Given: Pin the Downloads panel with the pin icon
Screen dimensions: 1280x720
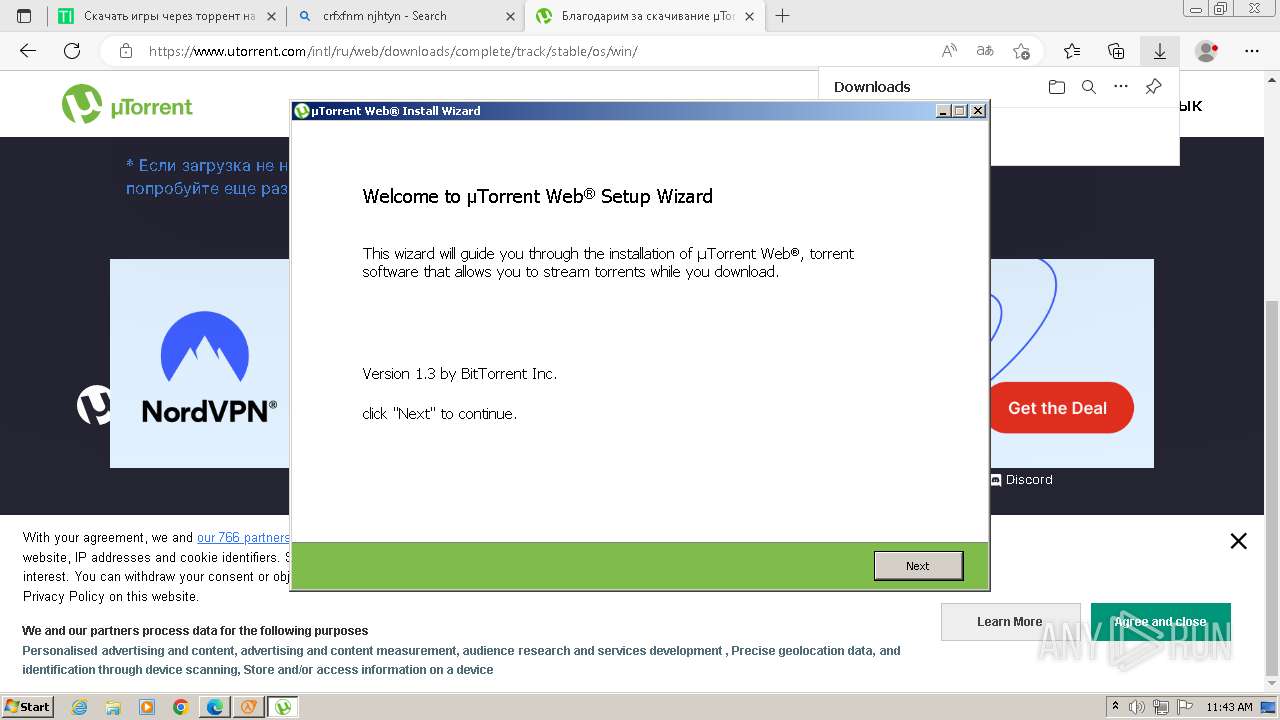Looking at the screenshot, I should pos(1153,87).
